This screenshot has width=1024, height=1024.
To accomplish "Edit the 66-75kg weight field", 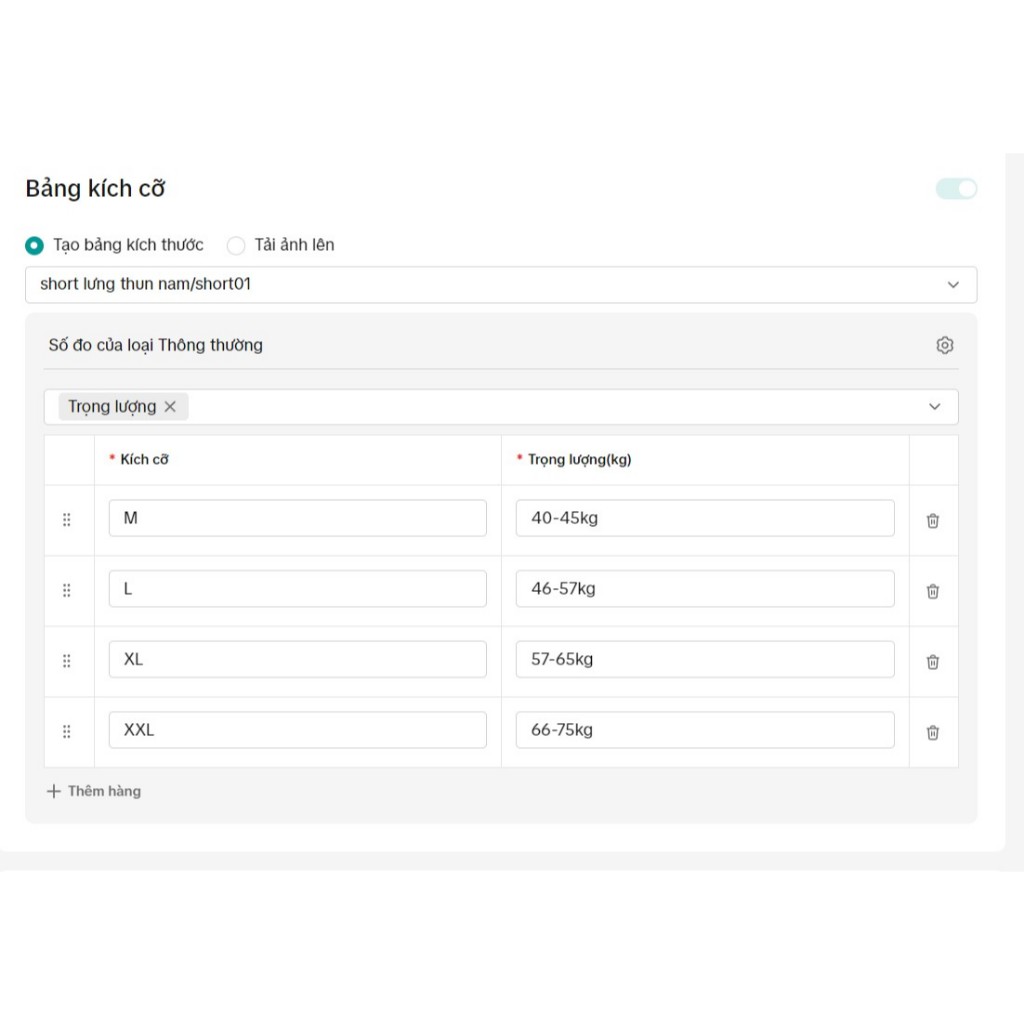I will 704,730.
